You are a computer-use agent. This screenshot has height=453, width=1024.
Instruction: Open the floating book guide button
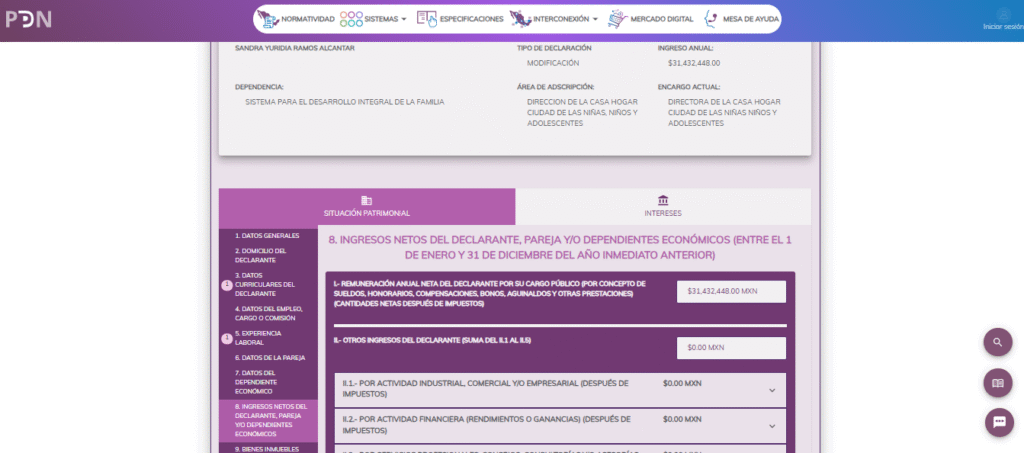[x=997, y=383]
